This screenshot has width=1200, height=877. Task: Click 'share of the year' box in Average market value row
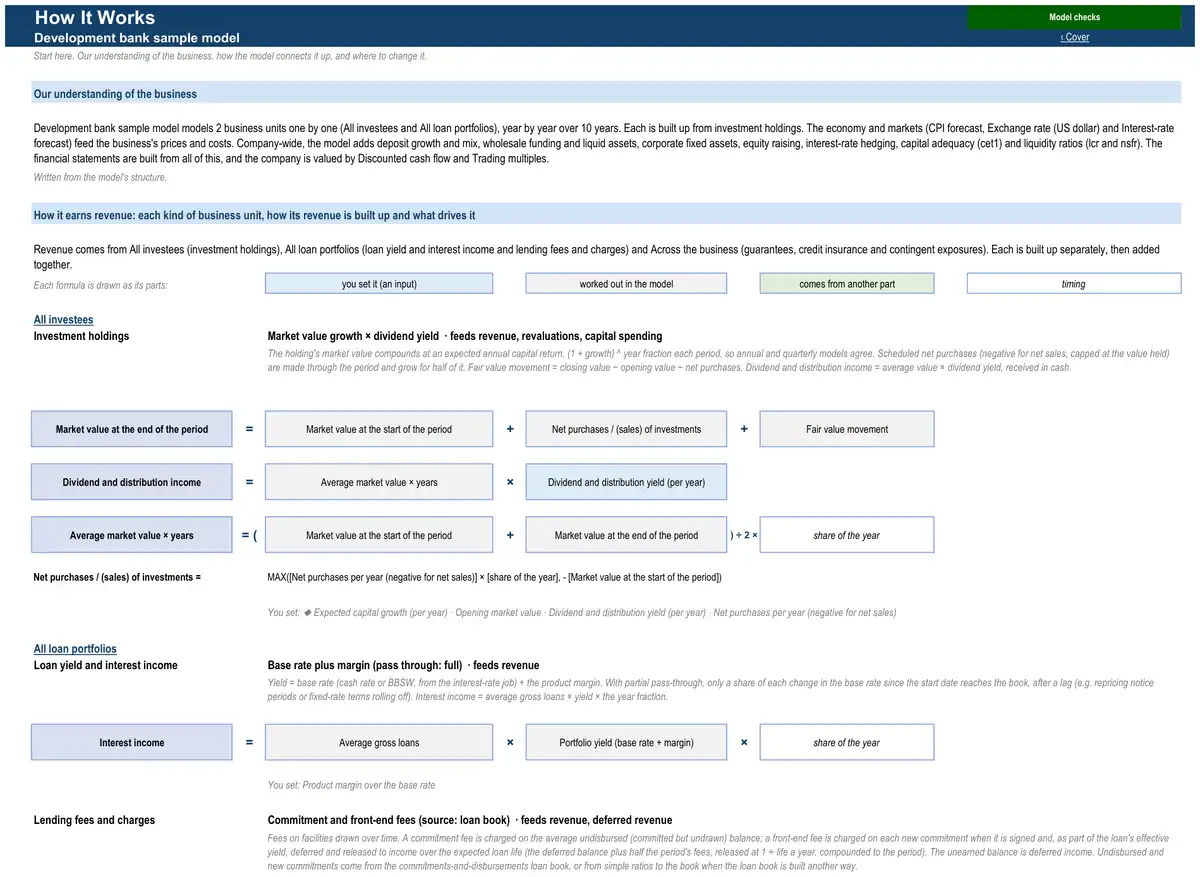pyautogui.click(x=847, y=535)
